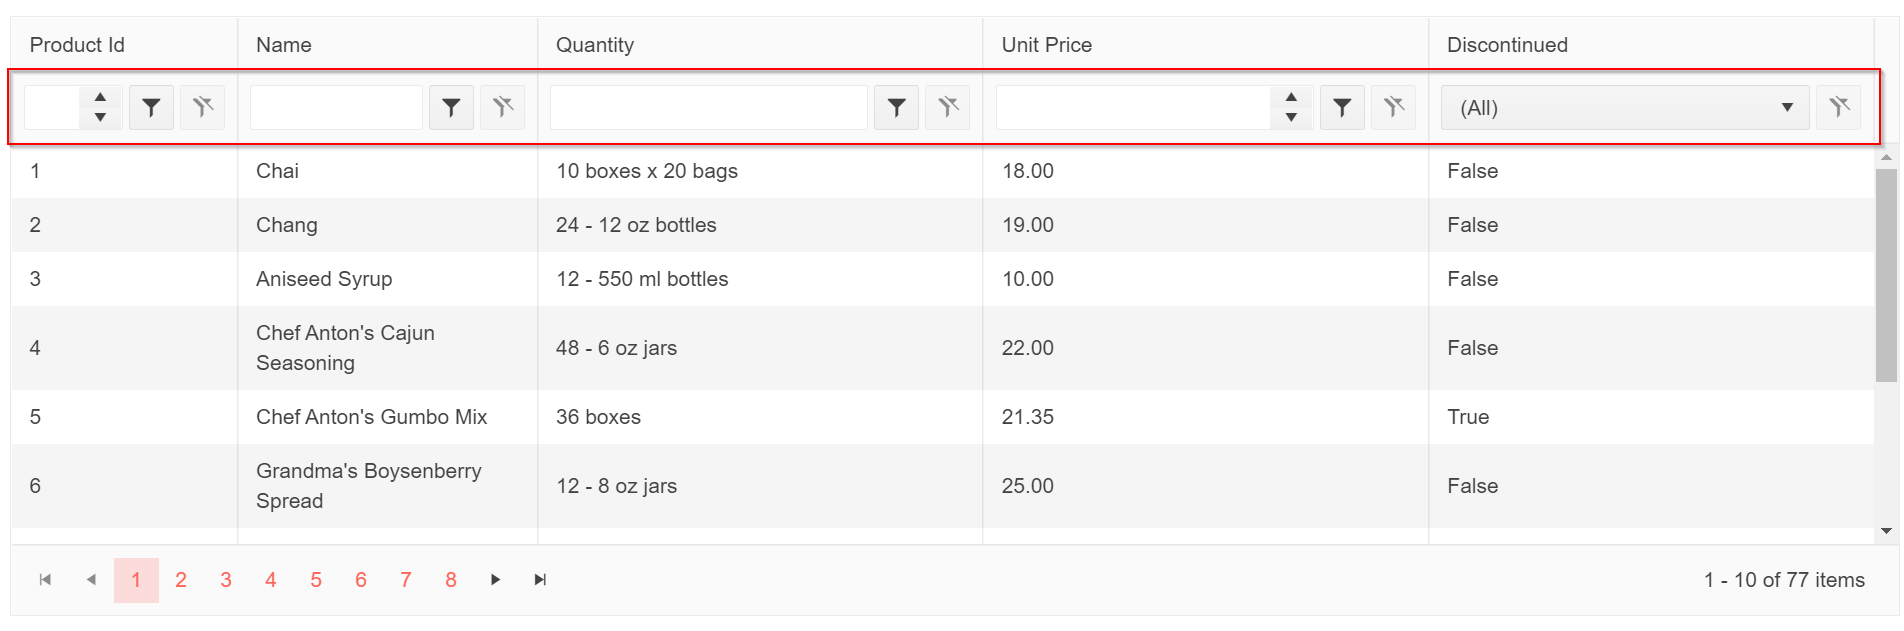Increase the Product Id filter value
The width and height of the screenshot is (1904, 631).
[x=100, y=97]
